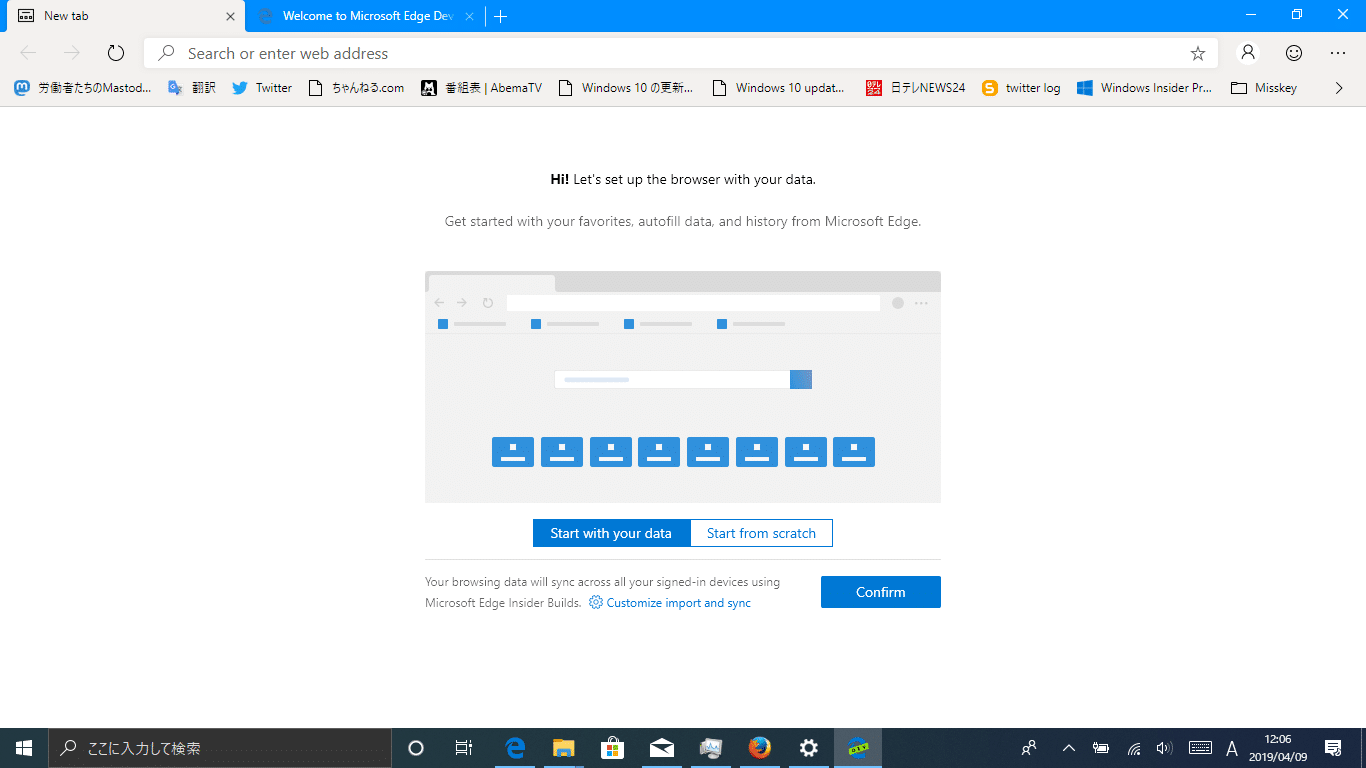Click the Confirm button
Viewport: 1366px width, 768px height.
[x=881, y=592]
